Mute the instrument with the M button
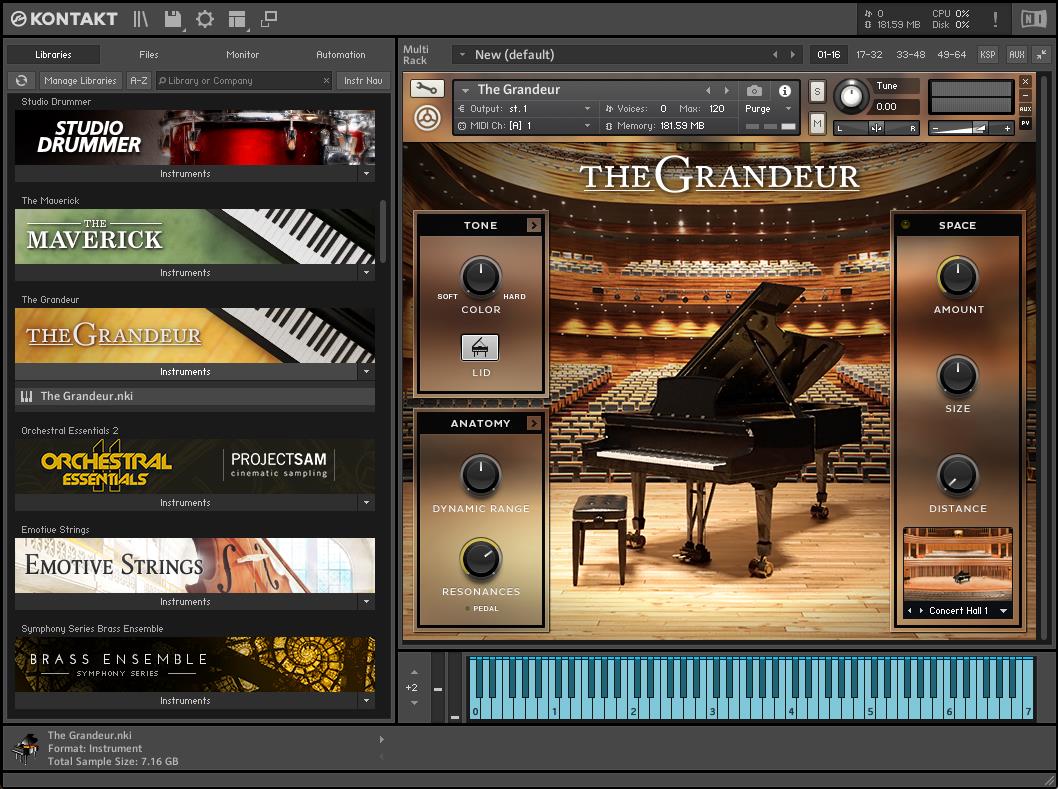This screenshot has width=1058, height=789. [817, 123]
